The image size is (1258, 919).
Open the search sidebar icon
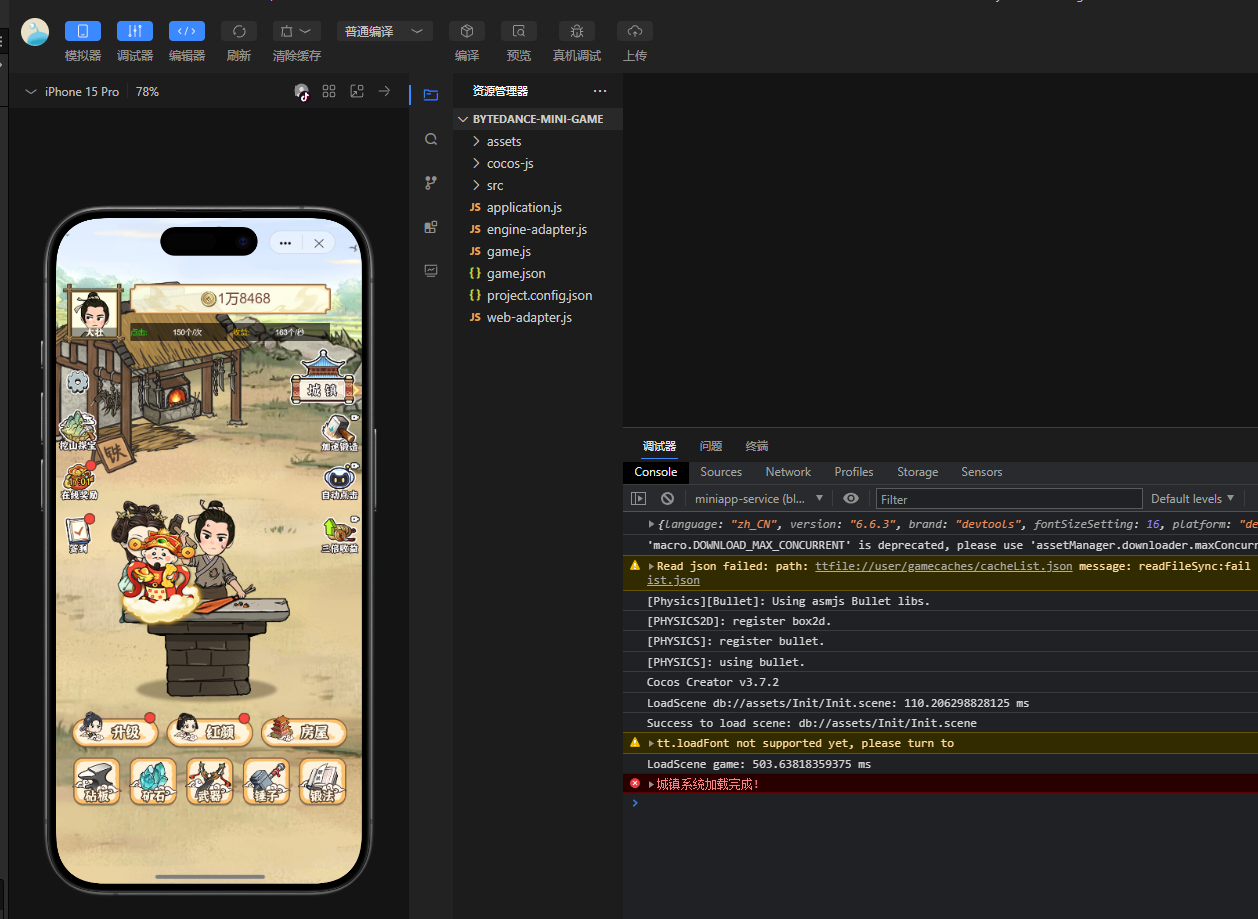coord(431,139)
